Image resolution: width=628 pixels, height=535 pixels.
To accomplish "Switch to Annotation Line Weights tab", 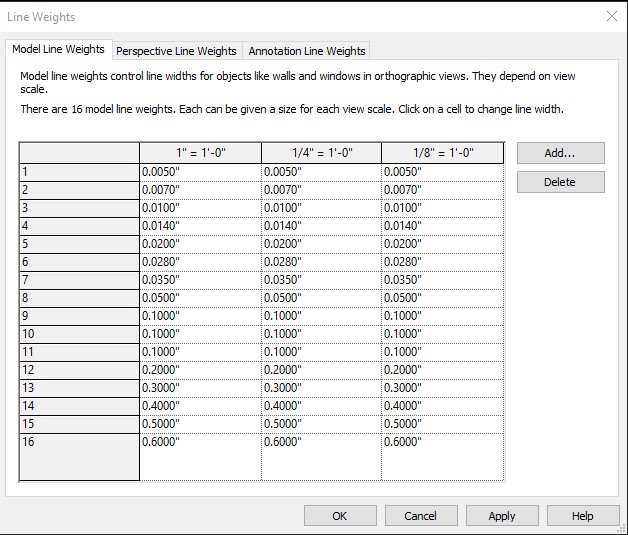I will (307, 51).
